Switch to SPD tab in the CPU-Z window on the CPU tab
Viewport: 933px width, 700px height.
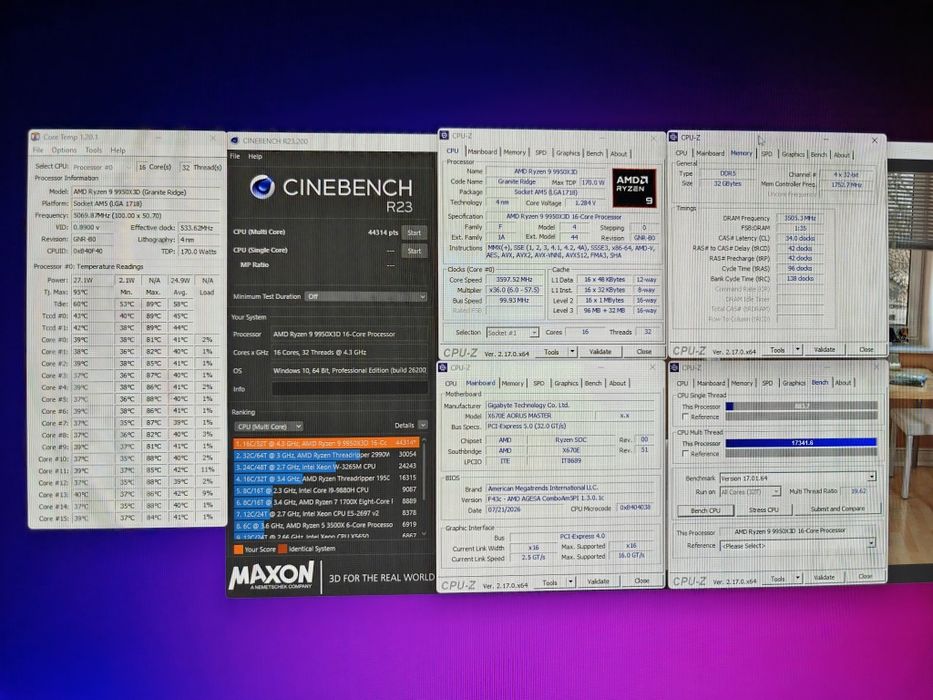pos(540,153)
